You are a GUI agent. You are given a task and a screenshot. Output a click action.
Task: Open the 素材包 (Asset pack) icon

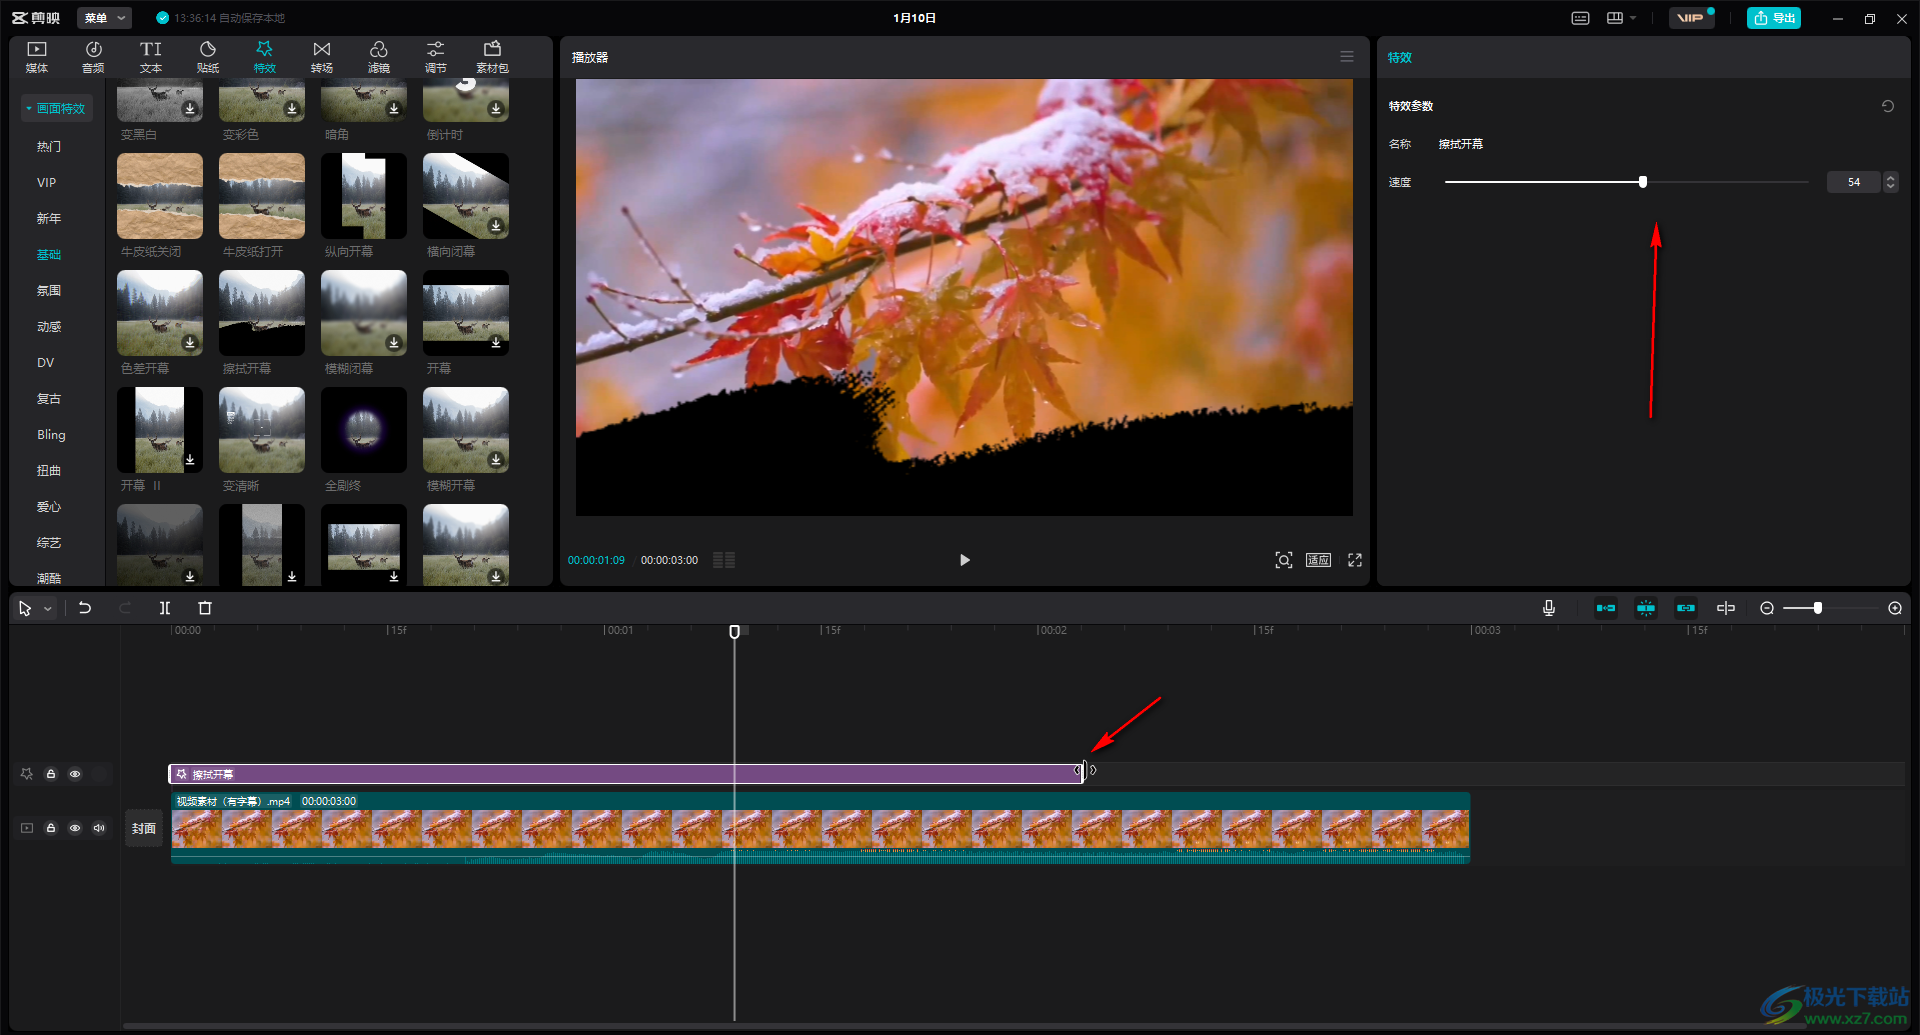(492, 57)
